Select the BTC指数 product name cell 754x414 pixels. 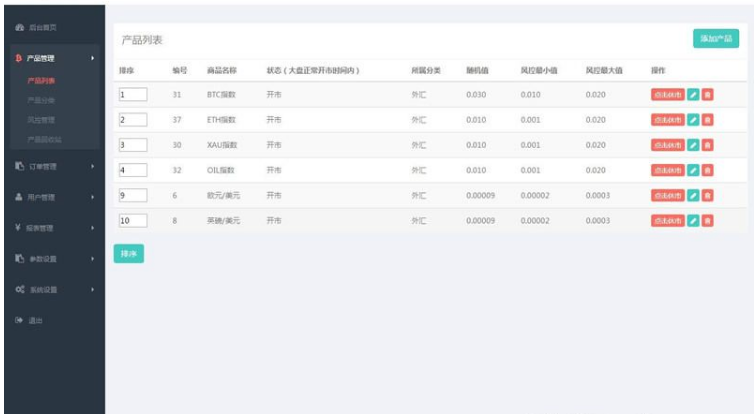pyautogui.click(x=221, y=95)
